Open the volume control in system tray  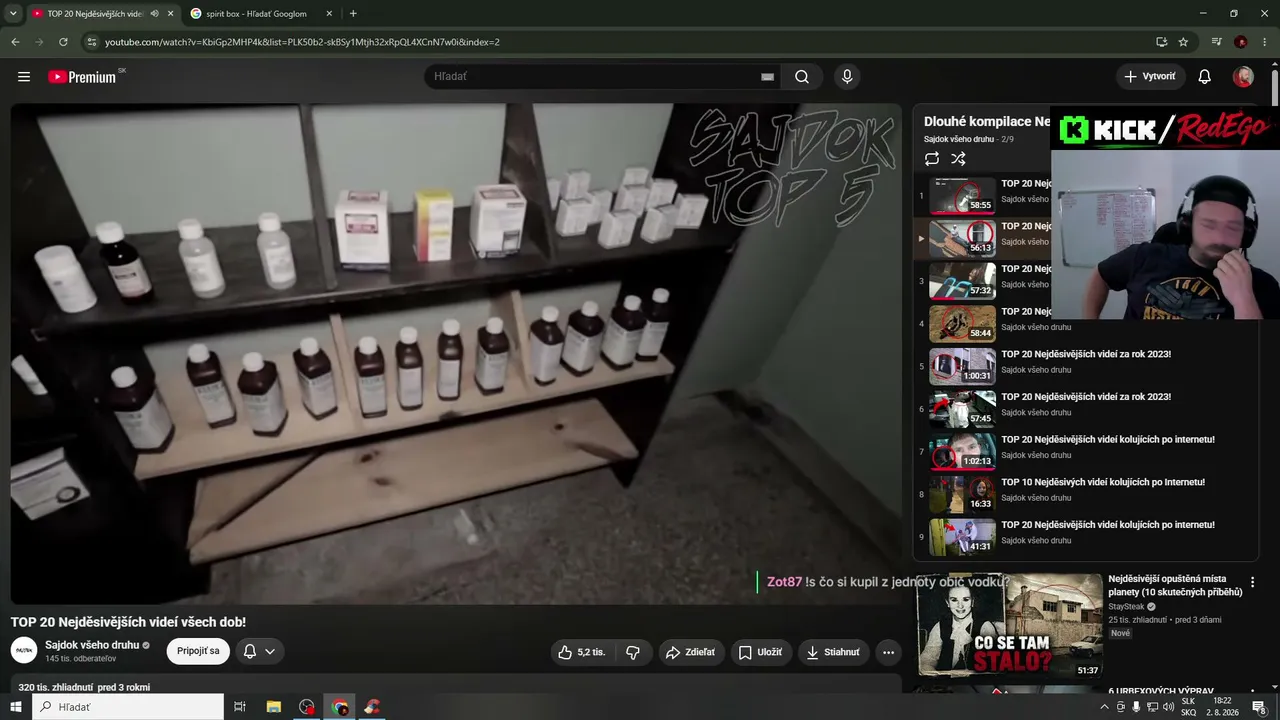(1167, 707)
